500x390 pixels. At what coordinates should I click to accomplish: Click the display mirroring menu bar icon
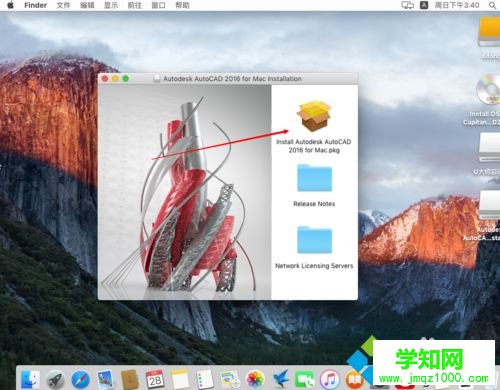[x=407, y=5]
